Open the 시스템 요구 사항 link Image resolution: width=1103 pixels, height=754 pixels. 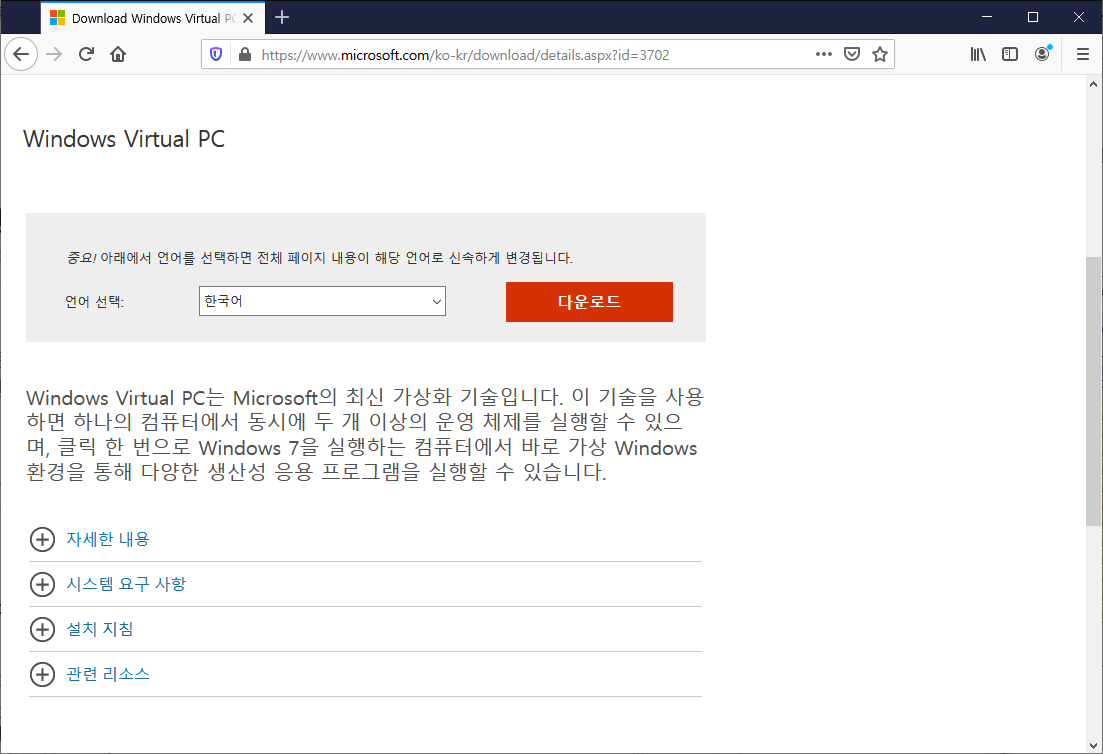(x=126, y=584)
